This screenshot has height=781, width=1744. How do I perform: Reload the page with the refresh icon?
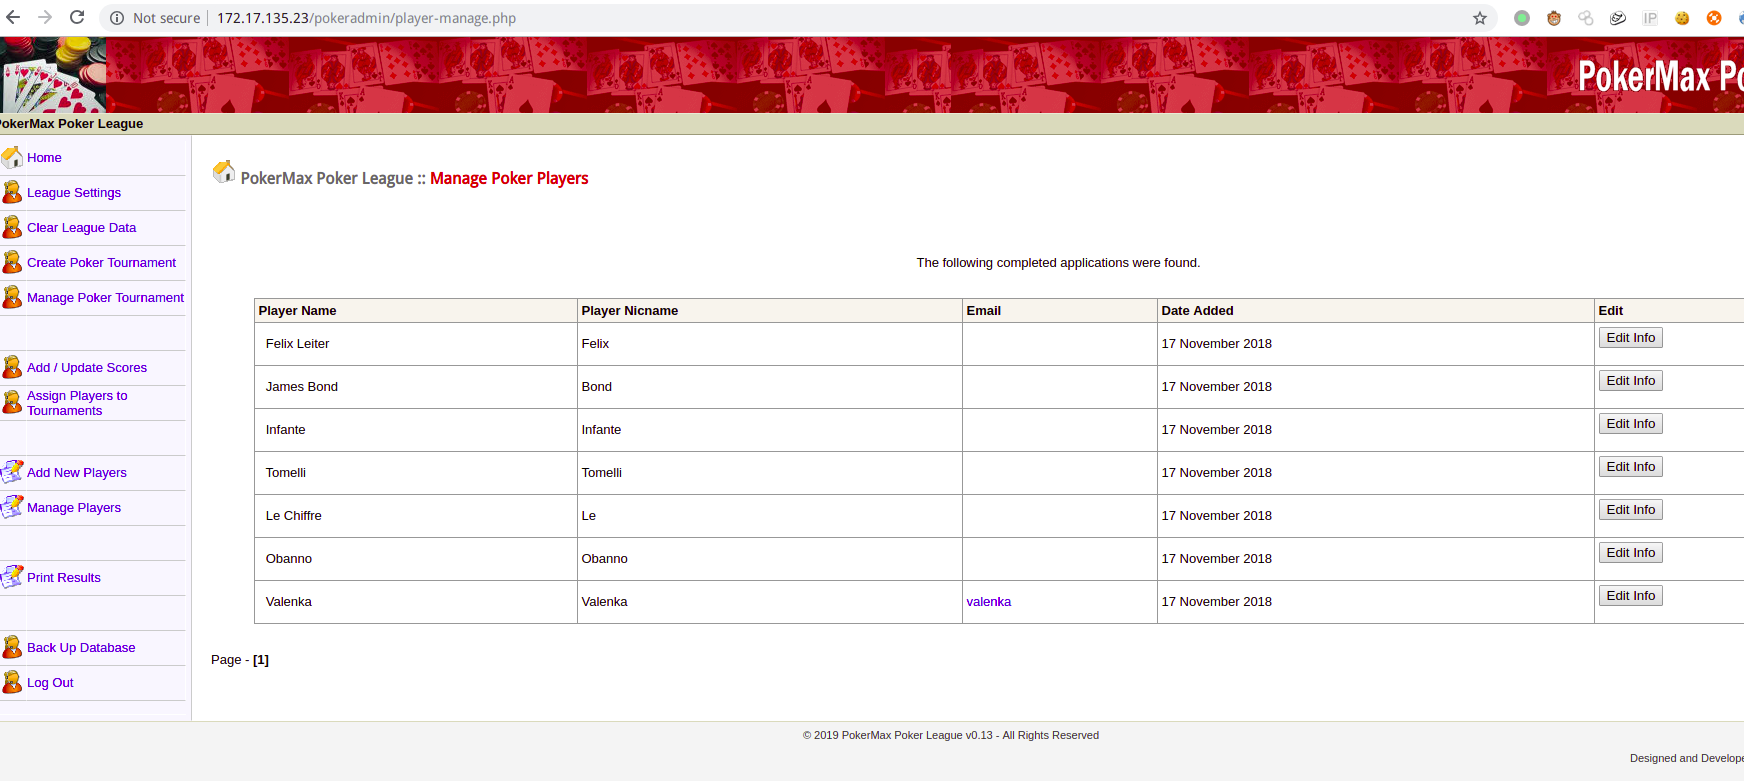point(77,18)
